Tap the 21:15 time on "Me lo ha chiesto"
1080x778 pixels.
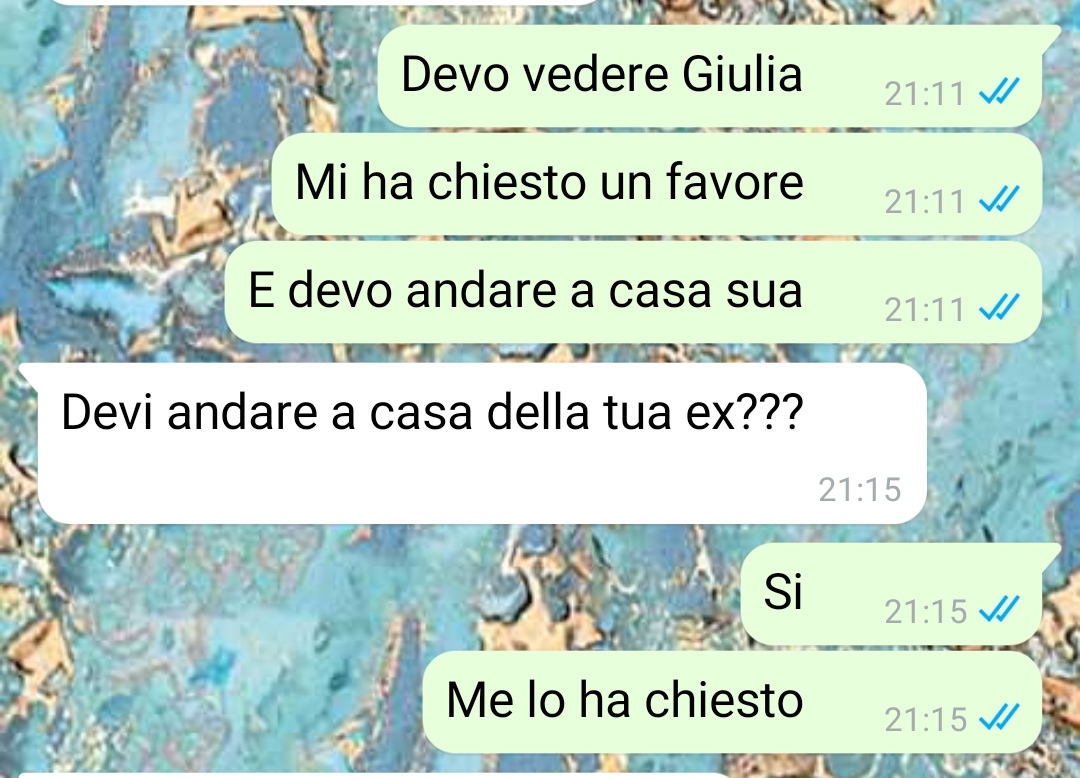pos(926,720)
